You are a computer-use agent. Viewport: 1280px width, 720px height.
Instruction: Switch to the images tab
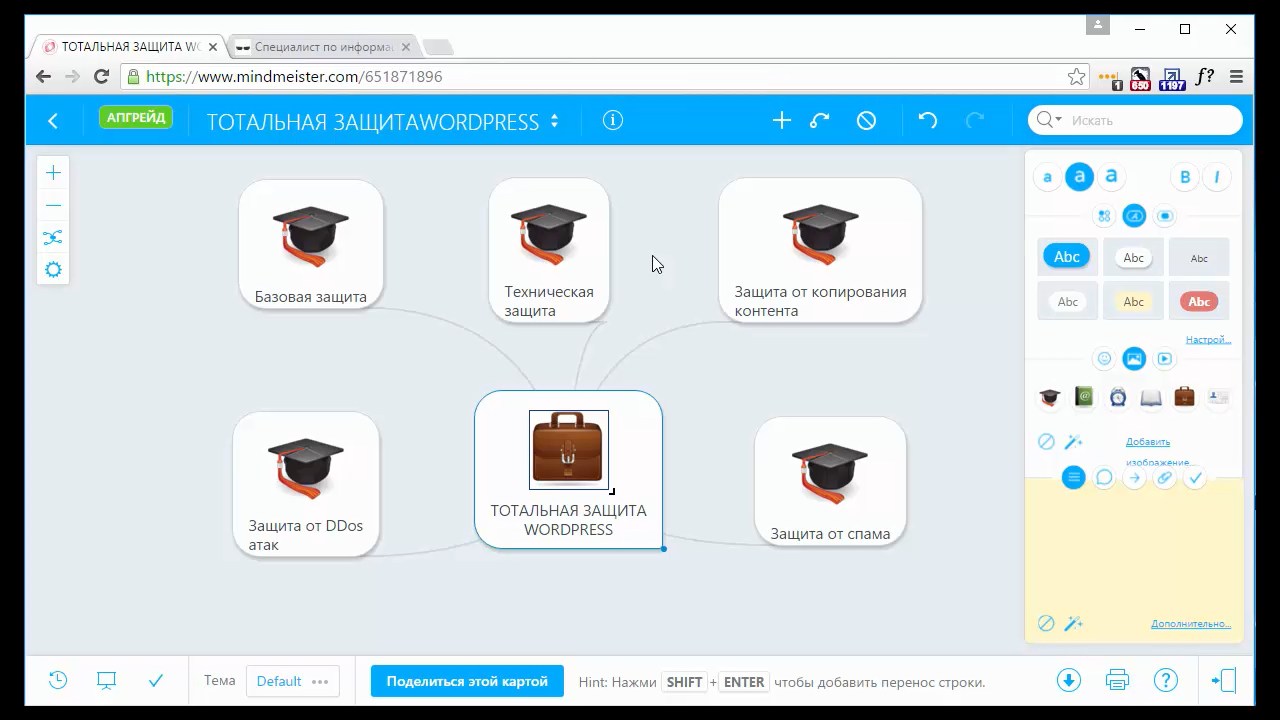[x=1134, y=358]
